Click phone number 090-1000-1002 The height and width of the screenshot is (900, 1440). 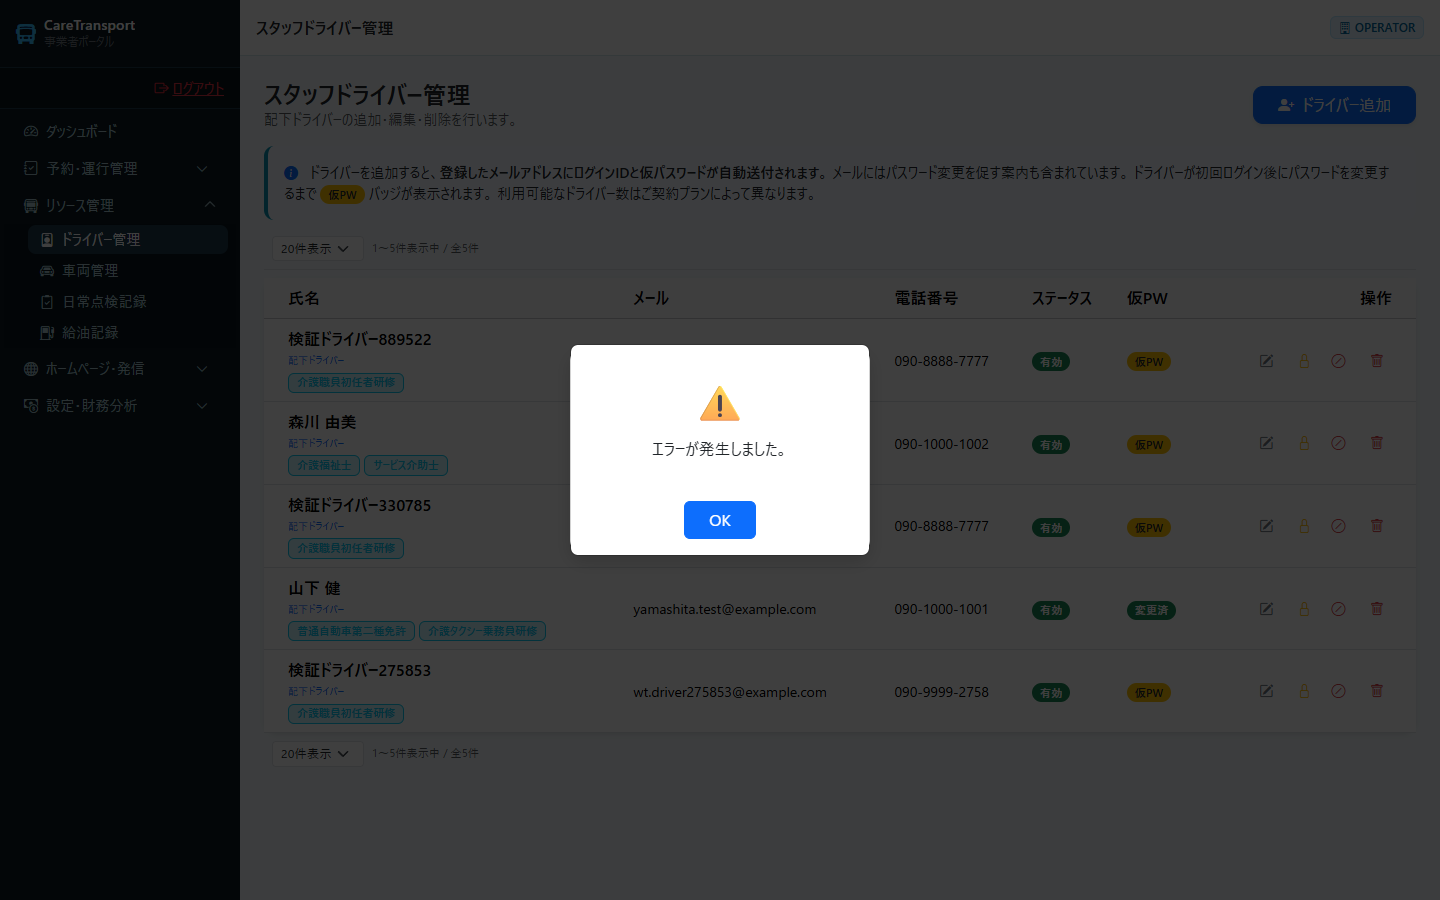click(941, 444)
